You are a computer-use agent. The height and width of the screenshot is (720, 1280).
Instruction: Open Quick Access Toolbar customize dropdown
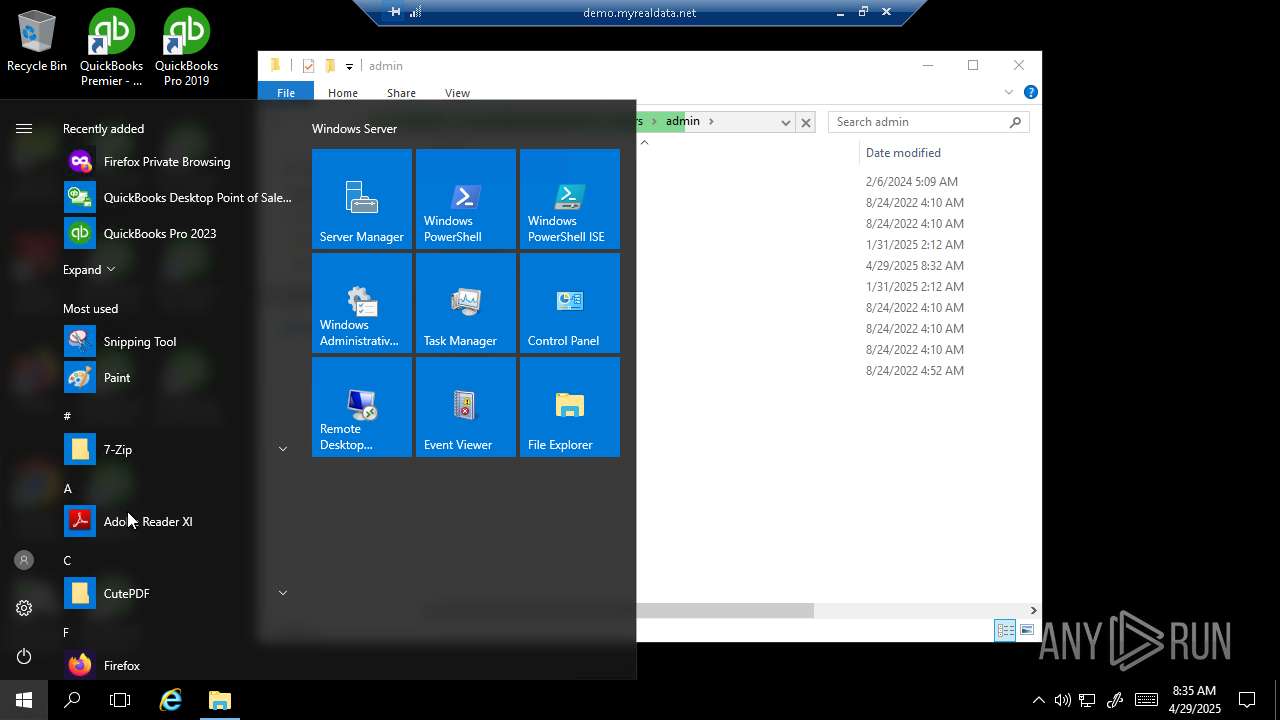[349, 66]
